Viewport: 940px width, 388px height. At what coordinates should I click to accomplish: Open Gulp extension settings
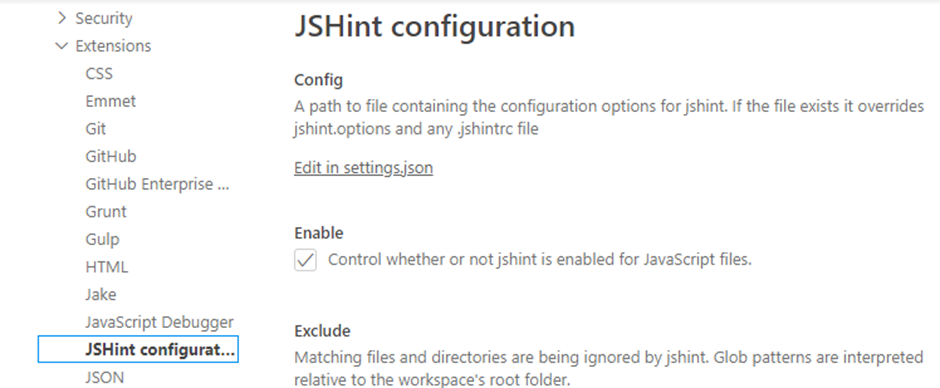103,239
